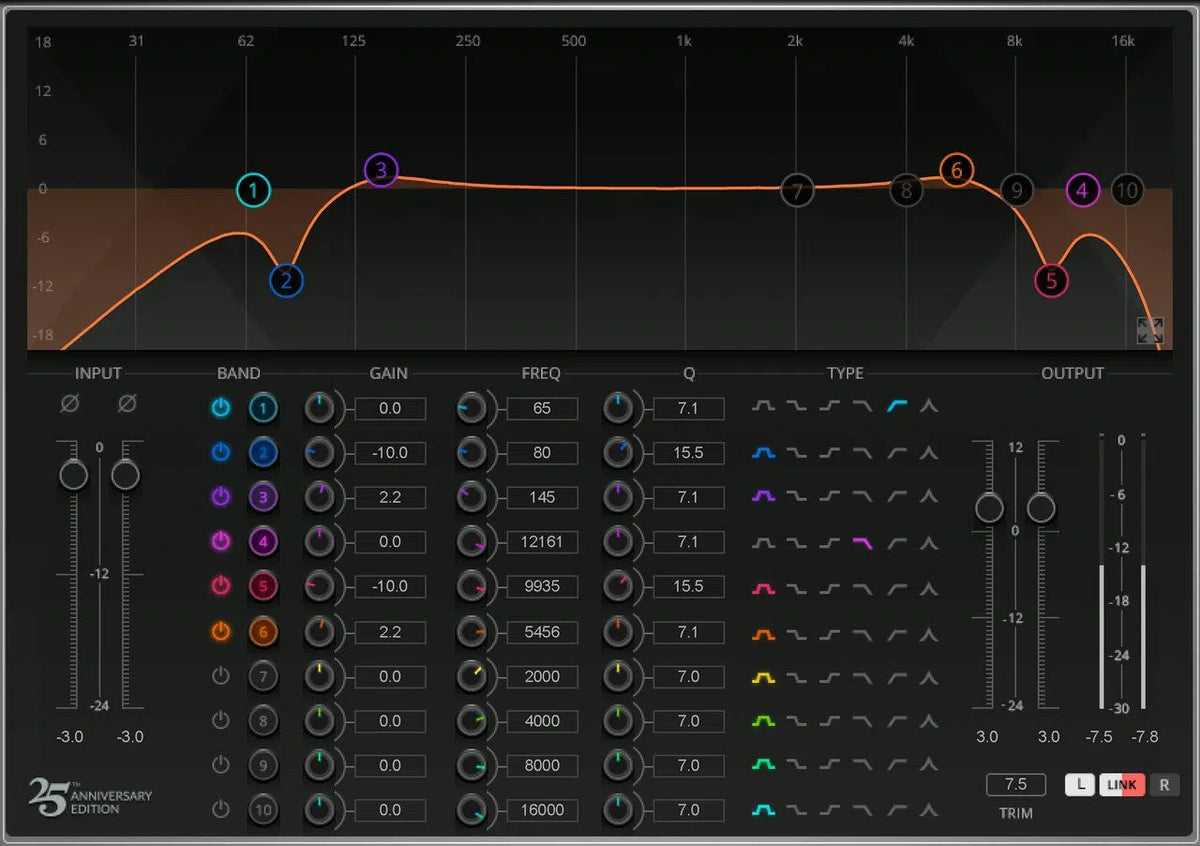Image resolution: width=1200 pixels, height=846 pixels.
Task: Select notch filter type for band 5
Action: 929,587
